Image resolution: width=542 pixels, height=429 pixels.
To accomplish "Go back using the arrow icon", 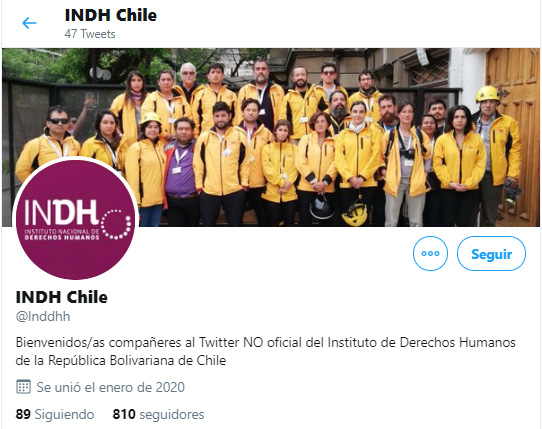I will [x=29, y=23].
